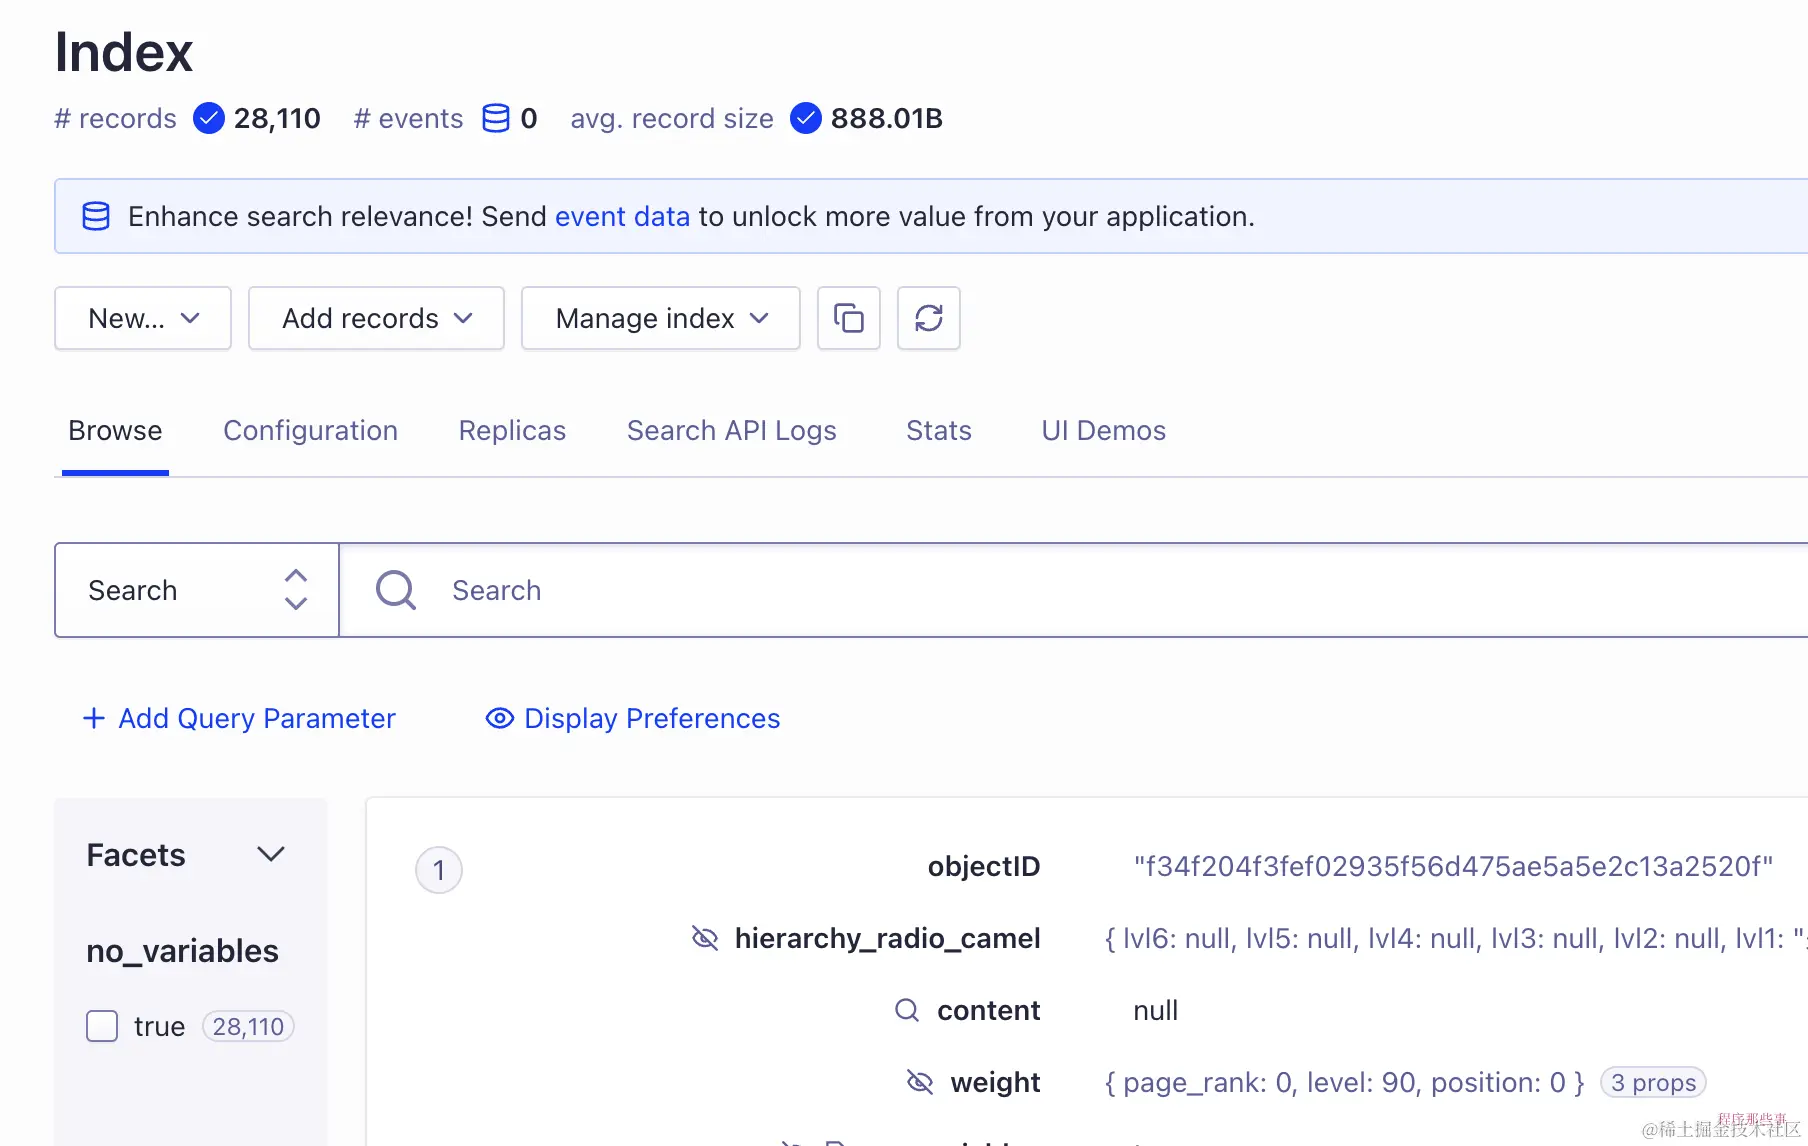Click the refresh index icon button
Image resolution: width=1808 pixels, height=1146 pixels.
928,318
